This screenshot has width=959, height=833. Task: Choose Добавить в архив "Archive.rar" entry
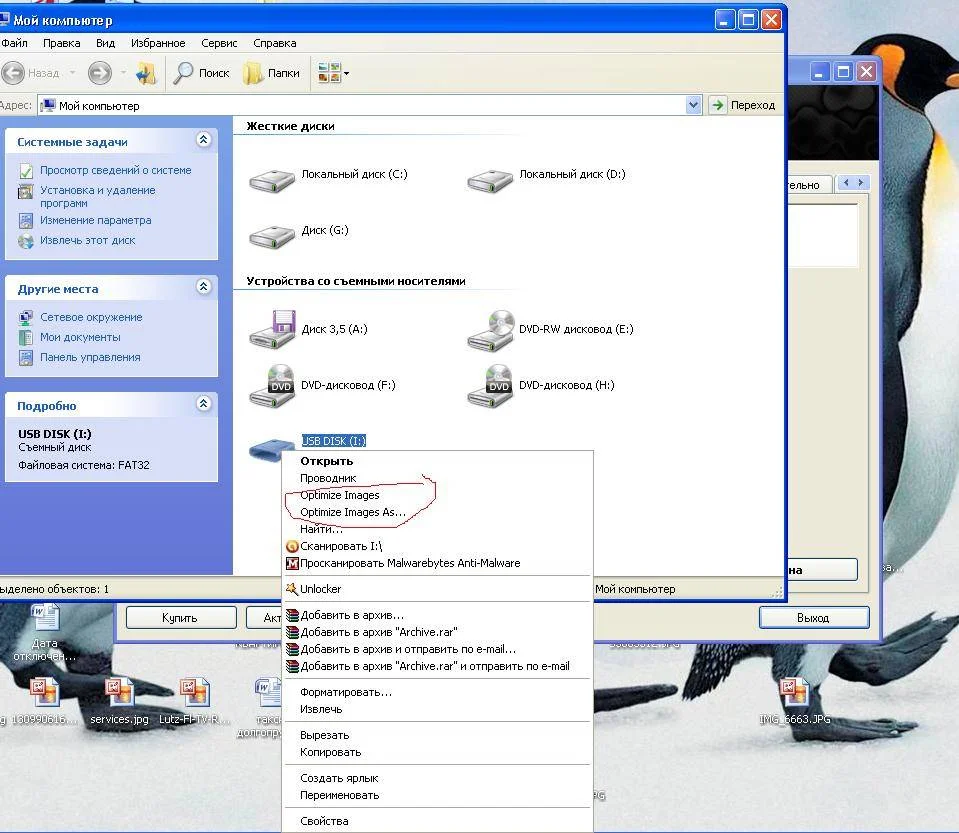pyautogui.click(x=438, y=632)
